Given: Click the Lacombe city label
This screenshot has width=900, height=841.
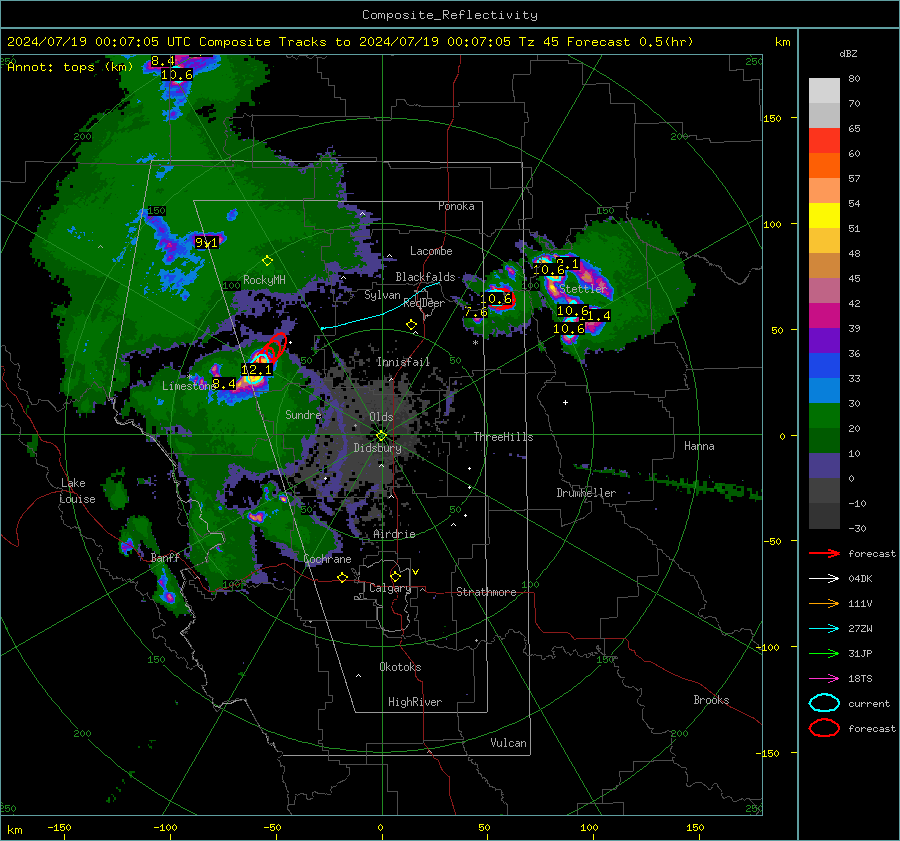Looking at the screenshot, I should (x=431, y=251).
